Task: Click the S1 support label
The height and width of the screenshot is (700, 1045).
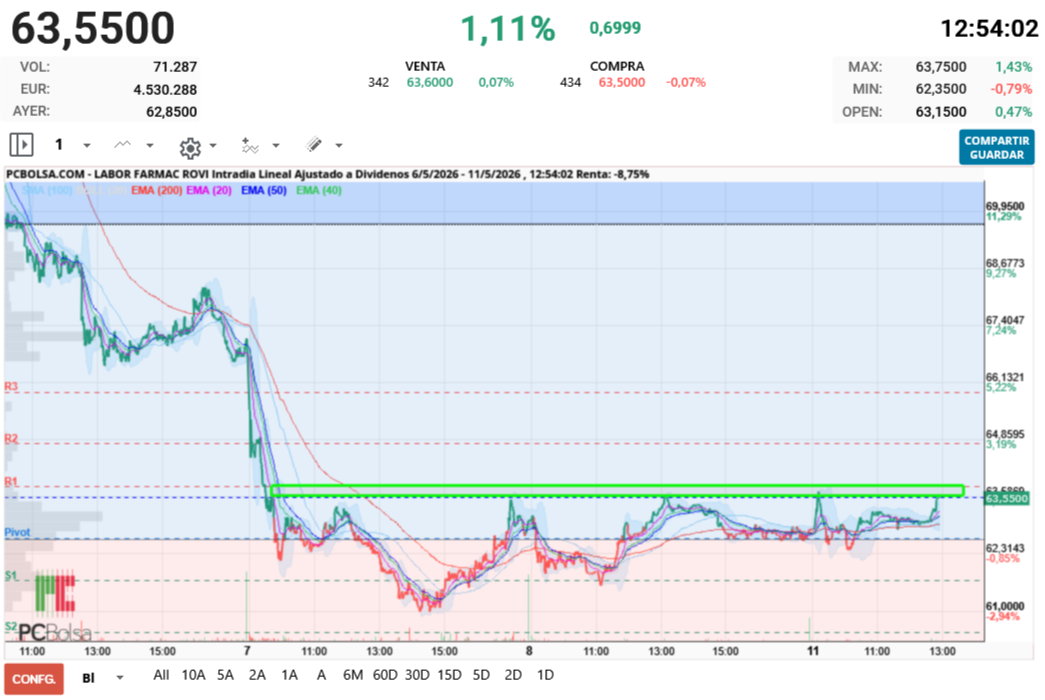Action: (11, 575)
